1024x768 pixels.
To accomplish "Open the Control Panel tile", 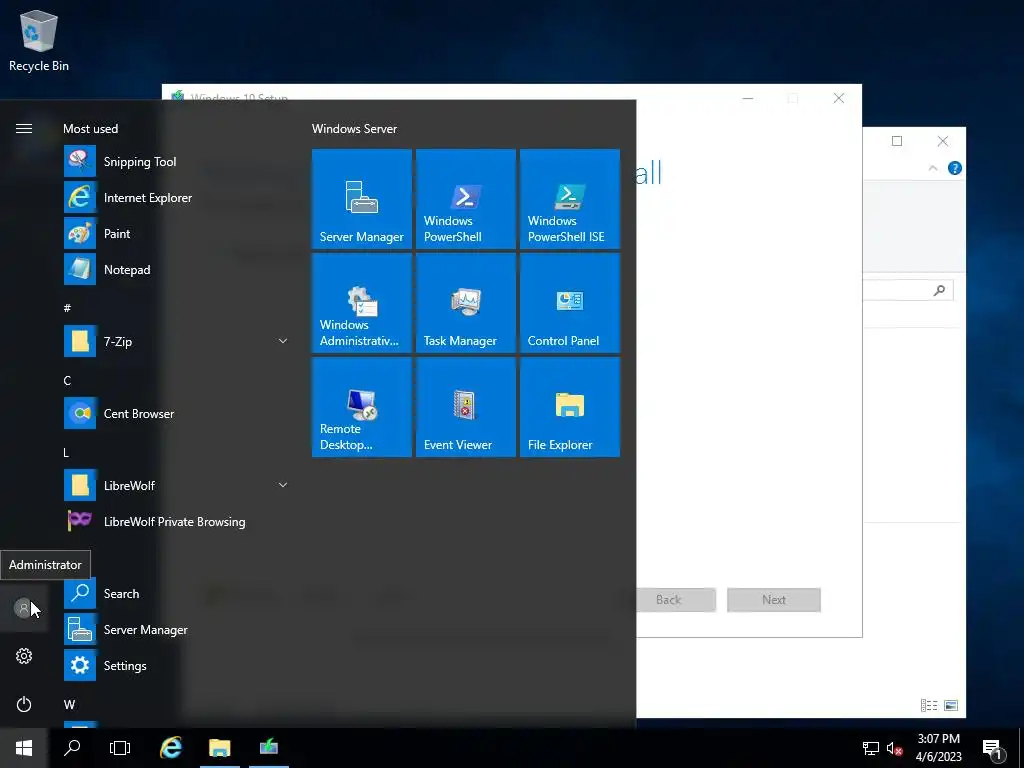I will tap(569, 302).
